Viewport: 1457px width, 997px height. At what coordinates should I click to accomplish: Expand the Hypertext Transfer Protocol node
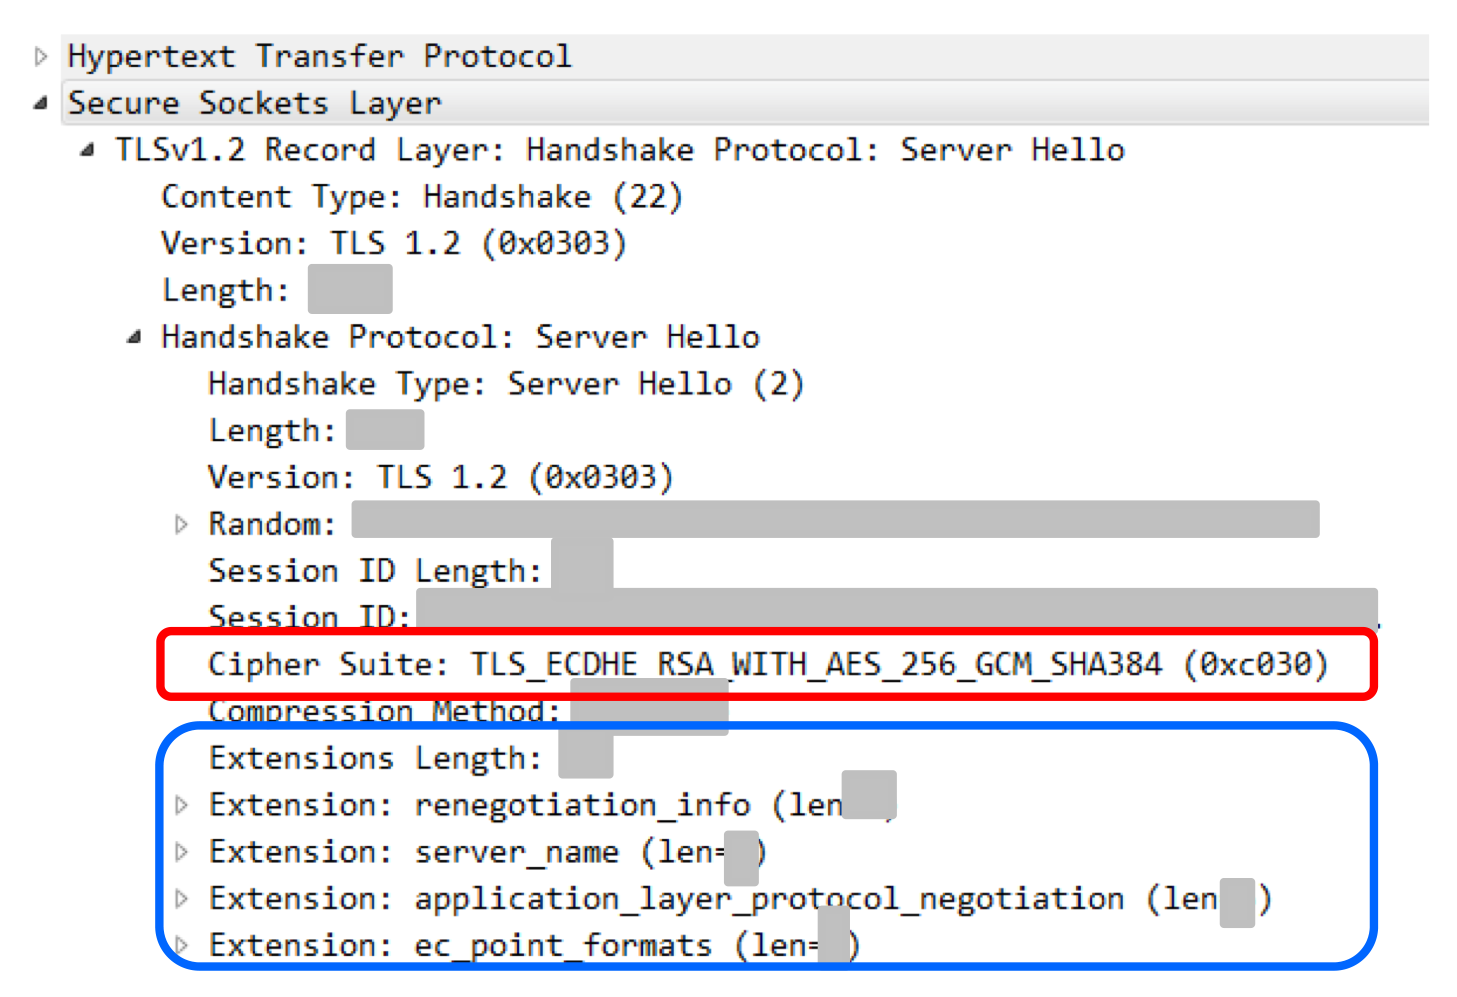[x=40, y=57]
